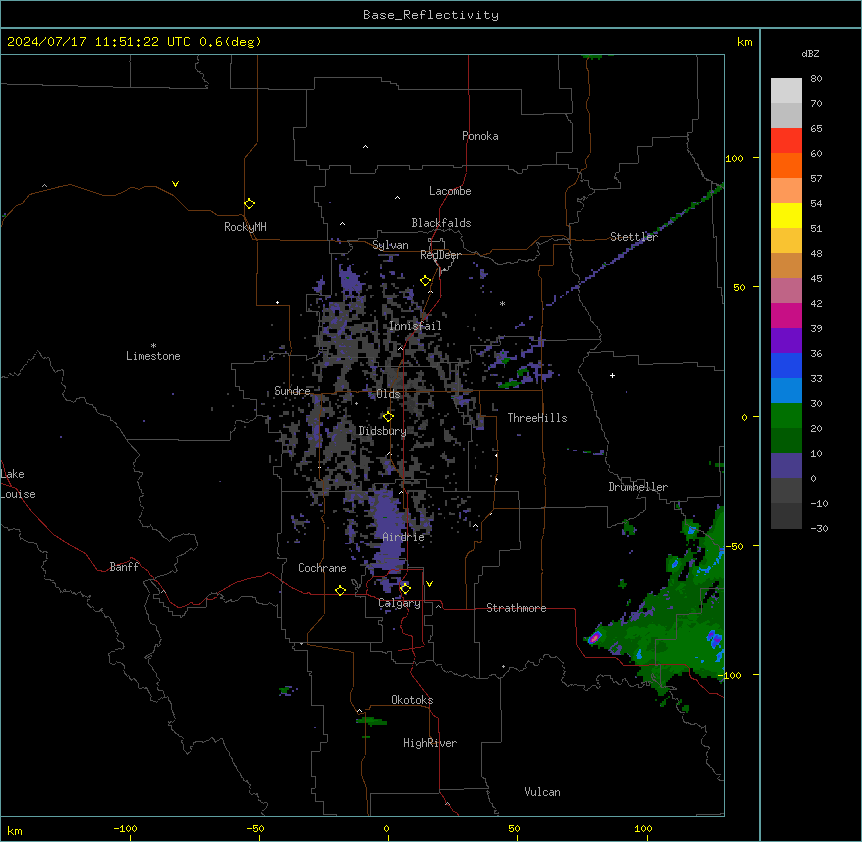Click the Cochrane label
Viewport: 862px width, 842px height.
pos(322,568)
